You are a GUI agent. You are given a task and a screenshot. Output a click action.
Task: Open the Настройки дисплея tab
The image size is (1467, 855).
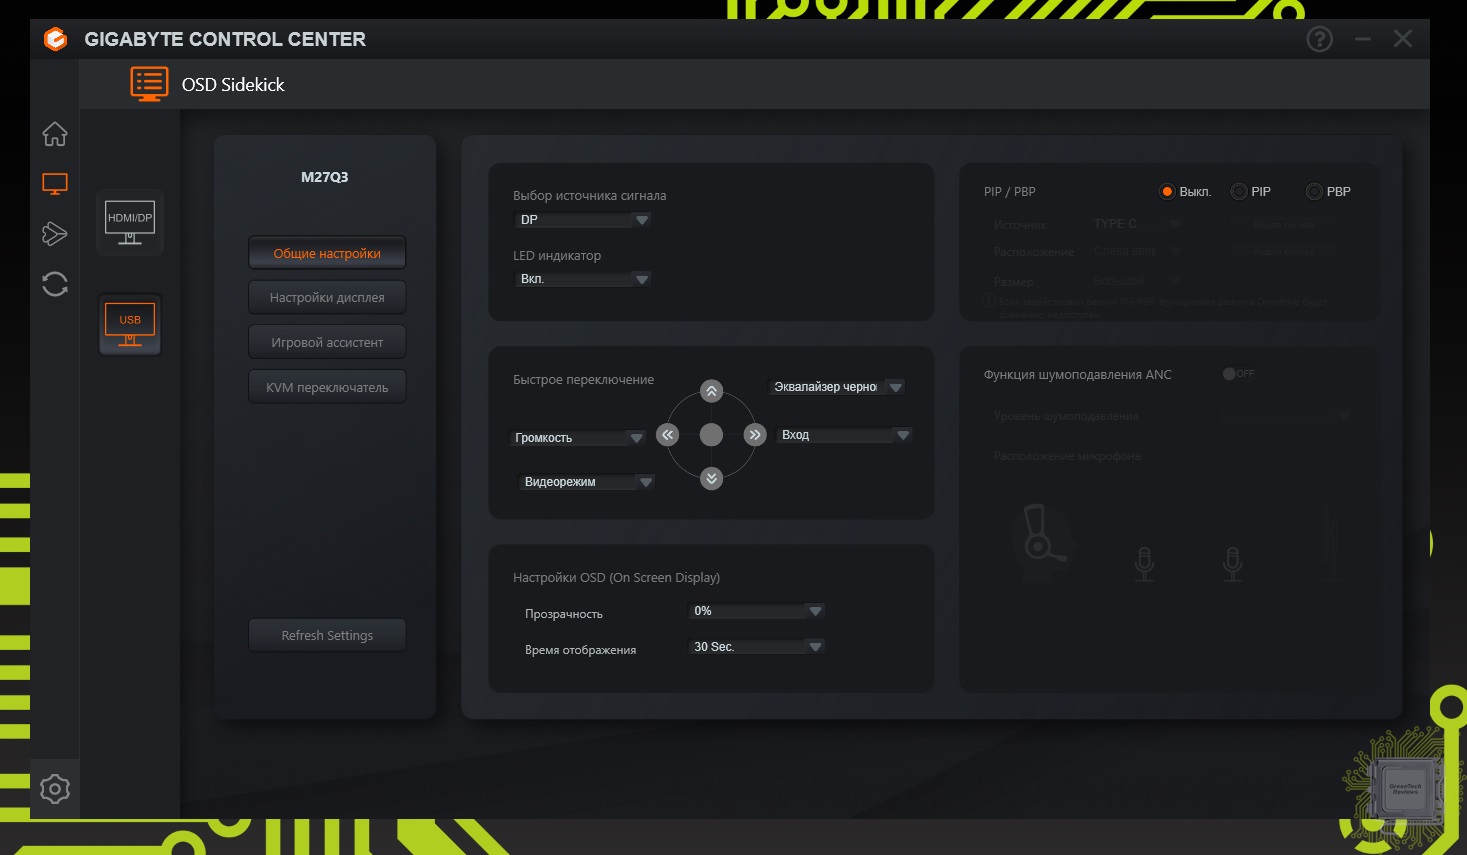(x=327, y=297)
